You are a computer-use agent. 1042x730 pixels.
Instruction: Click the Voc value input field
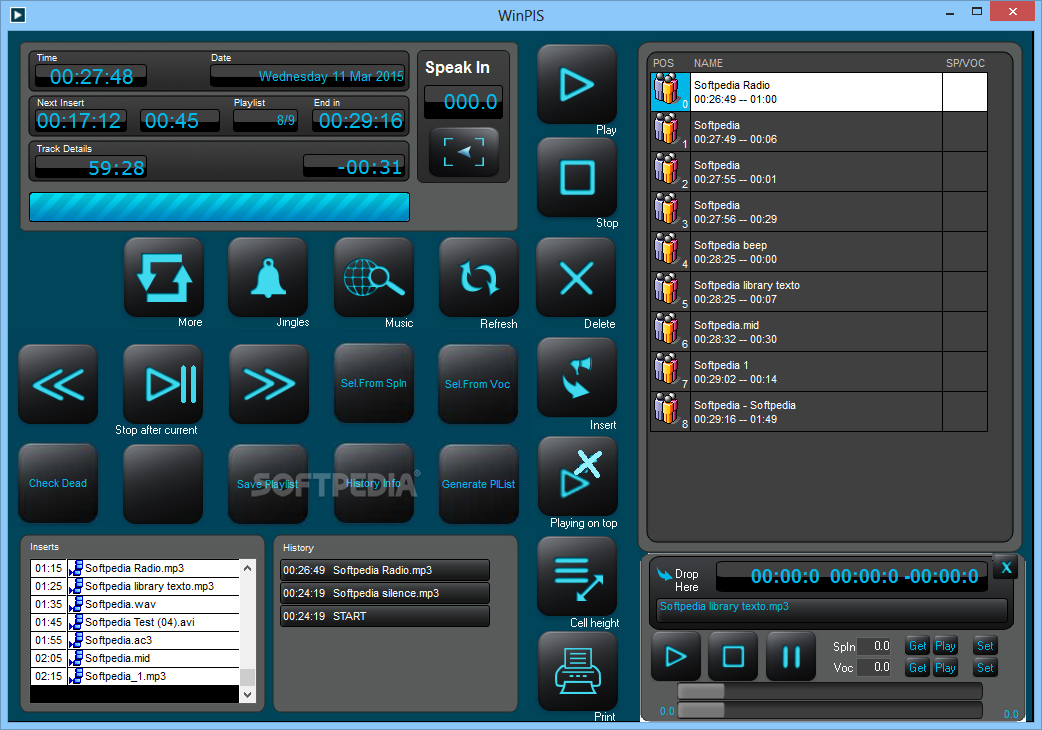click(x=874, y=667)
